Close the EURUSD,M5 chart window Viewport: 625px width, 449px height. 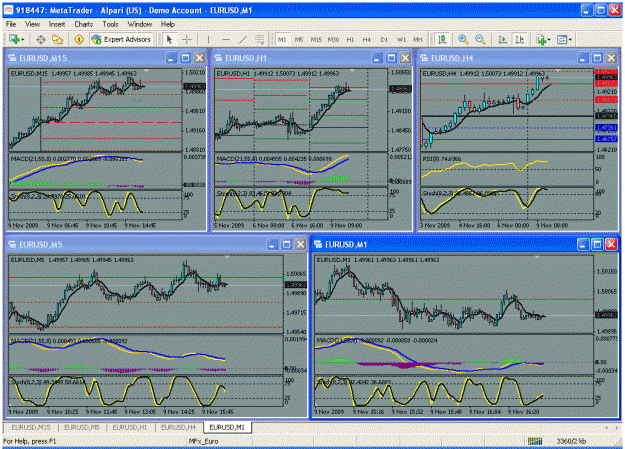click(x=301, y=244)
